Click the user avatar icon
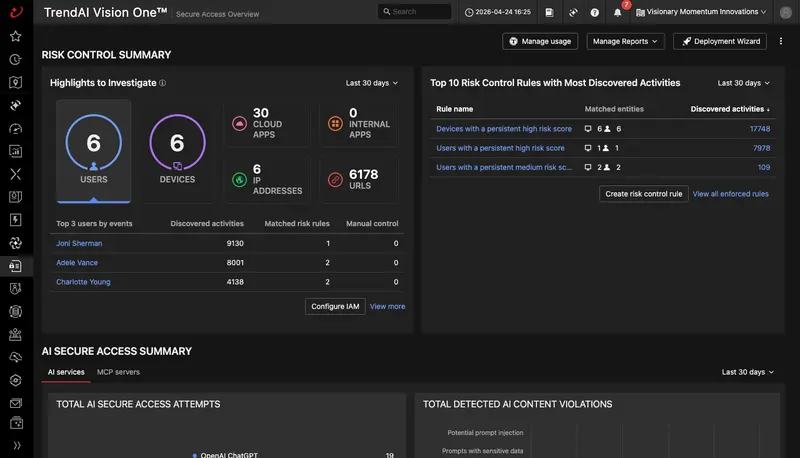 click(786, 12)
